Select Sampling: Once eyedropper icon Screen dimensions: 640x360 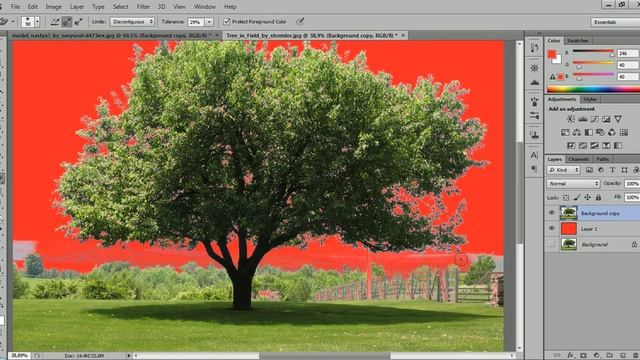click(67, 22)
